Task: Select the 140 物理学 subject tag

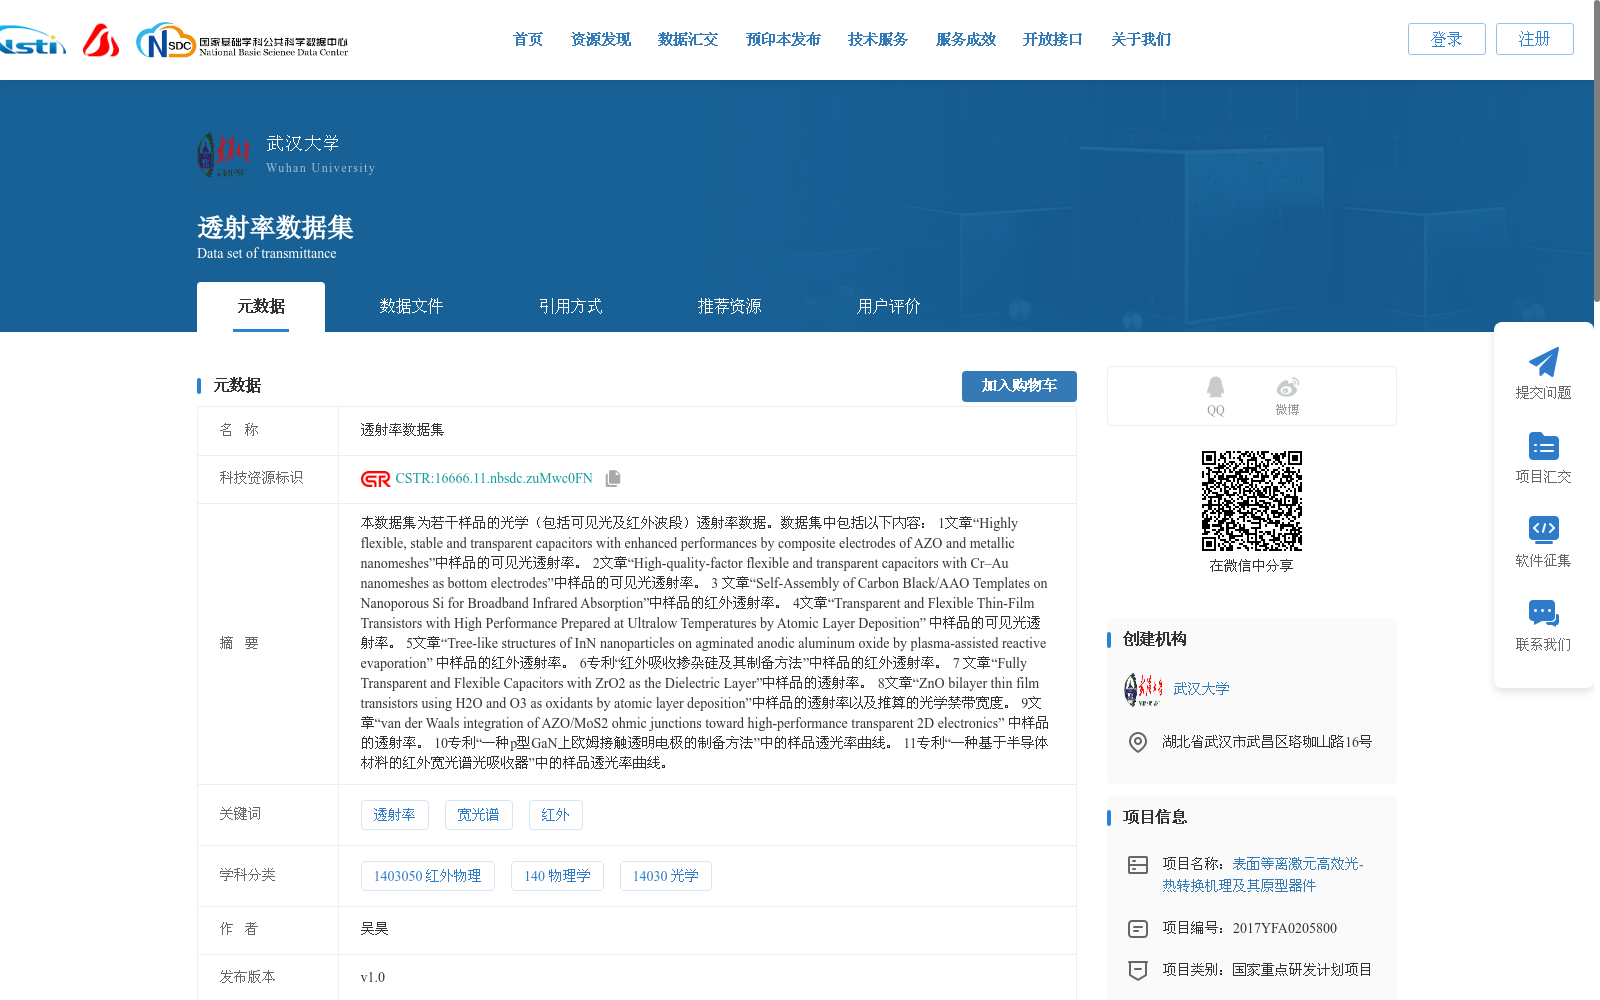Action: tap(557, 876)
